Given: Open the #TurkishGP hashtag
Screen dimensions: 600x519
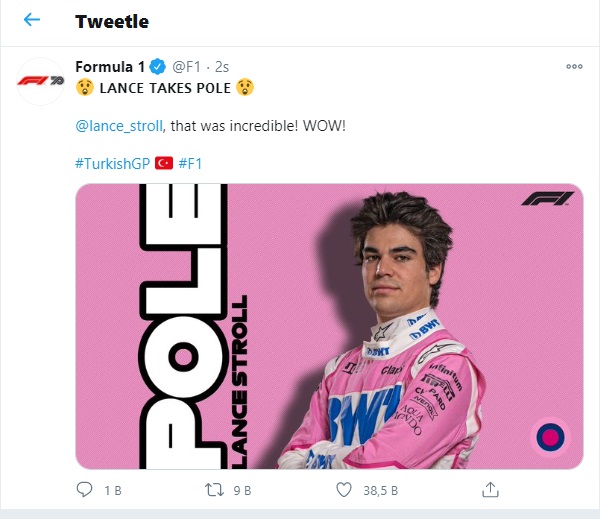Looking at the screenshot, I should (x=113, y=163).
